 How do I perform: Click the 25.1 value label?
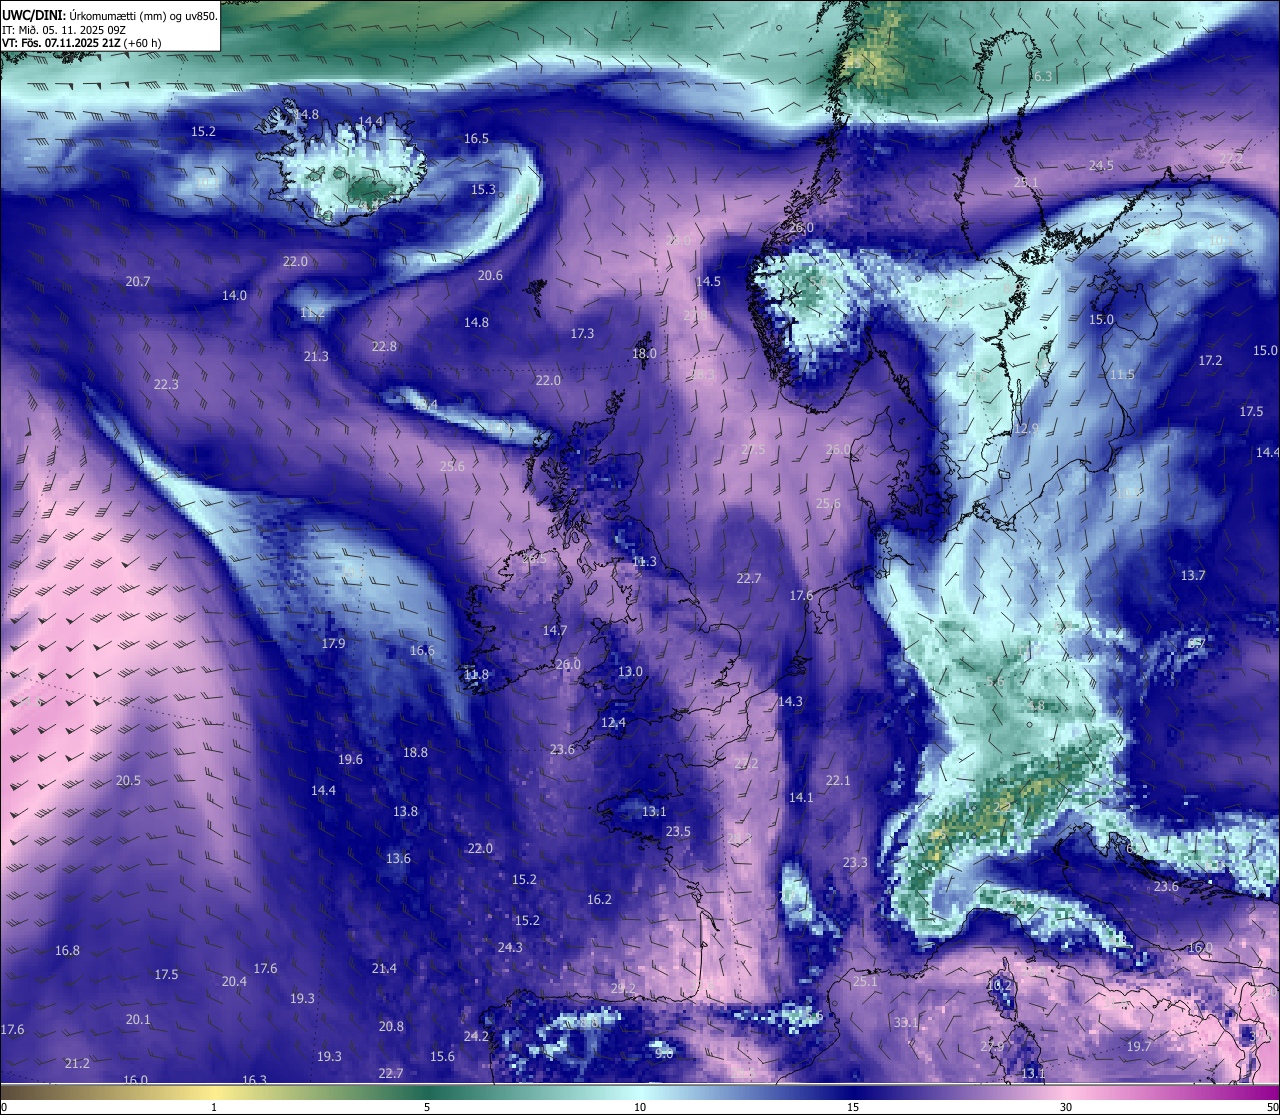[865, 982]
